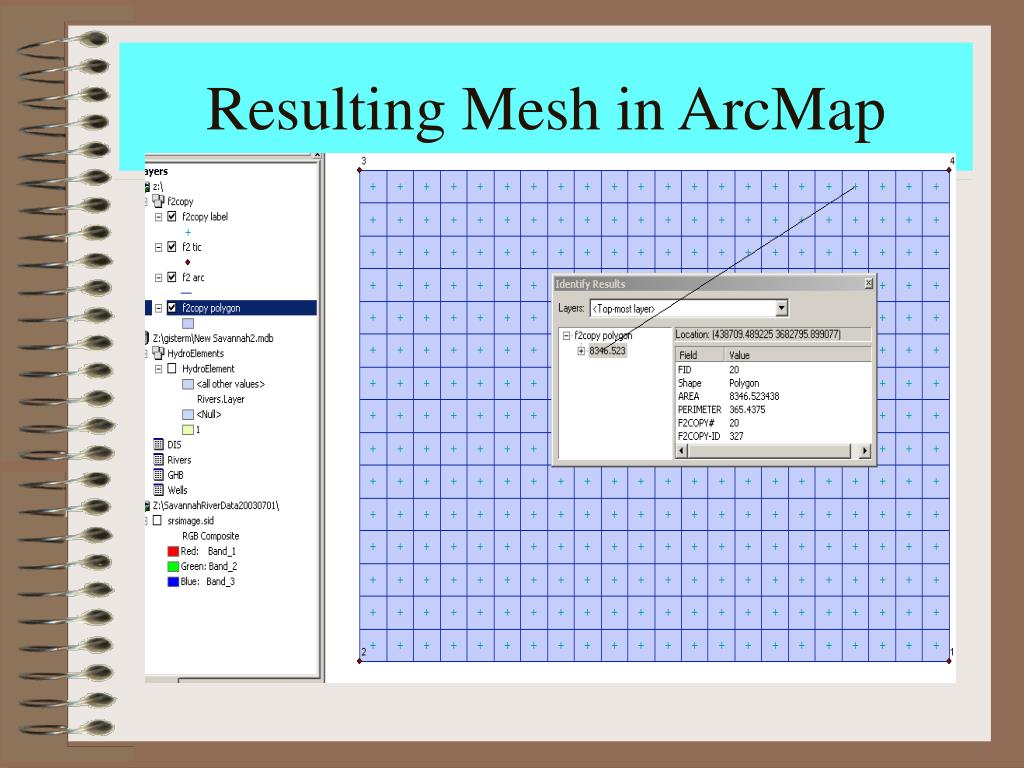Collapse the f2 tic legend
This screenshot has width=1024, height=768.
[158, 248]
